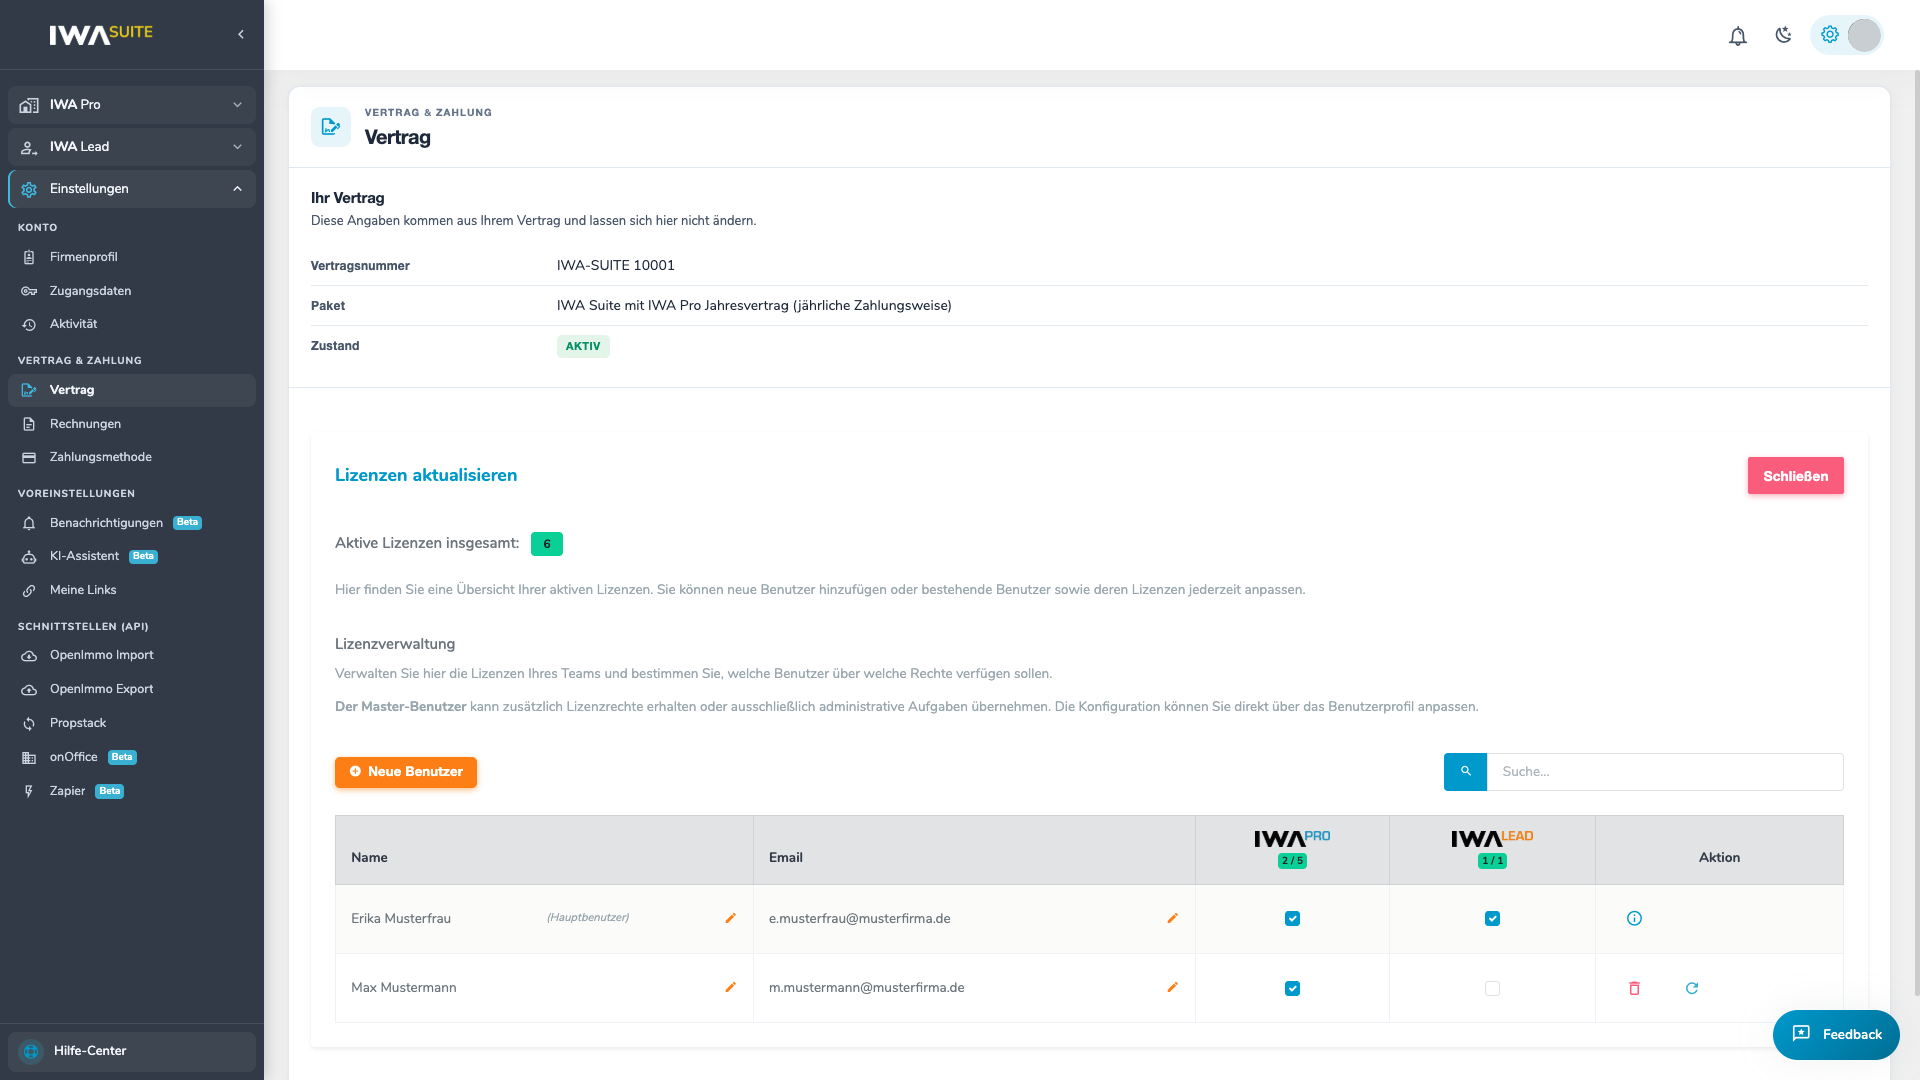Open the user avatar menu

click(1864, 35)
